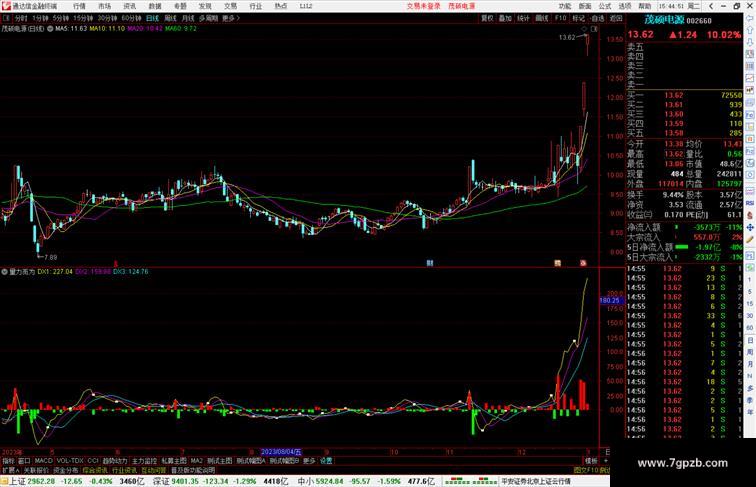
Task: Click the 交易未登录 login link
Action: (423, 6)
